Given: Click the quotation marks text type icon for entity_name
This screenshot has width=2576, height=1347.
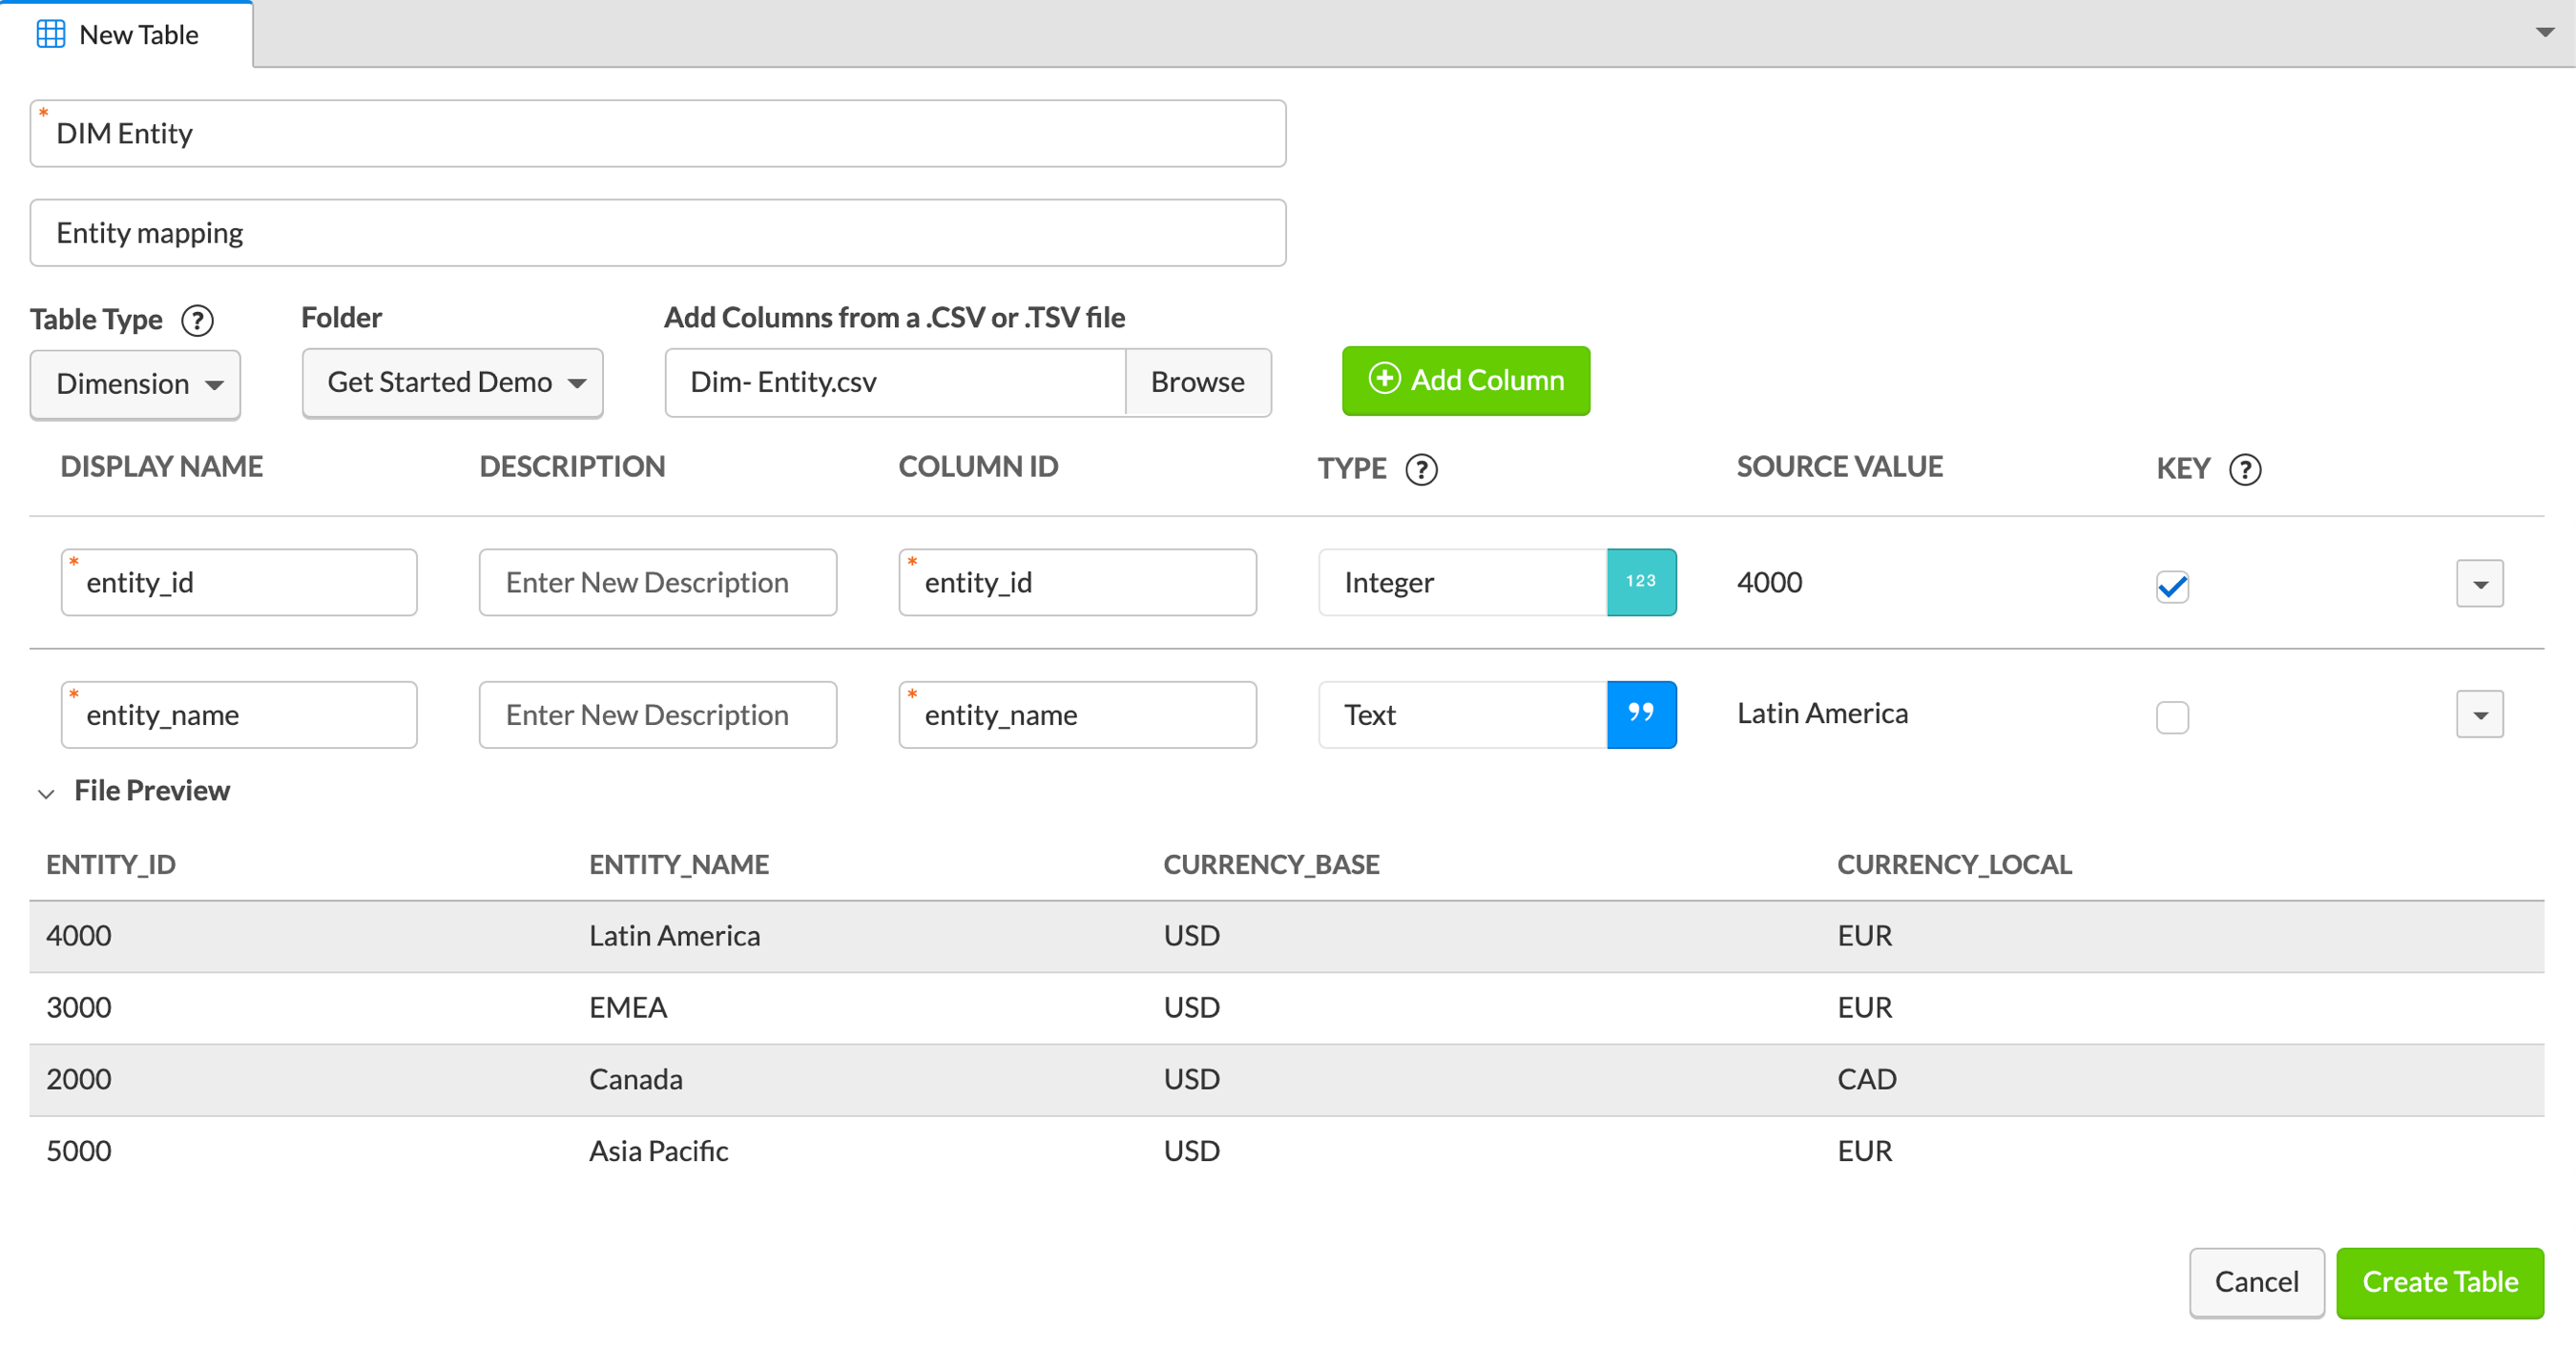Looking at the screenshot, I should click(1641, 714).
